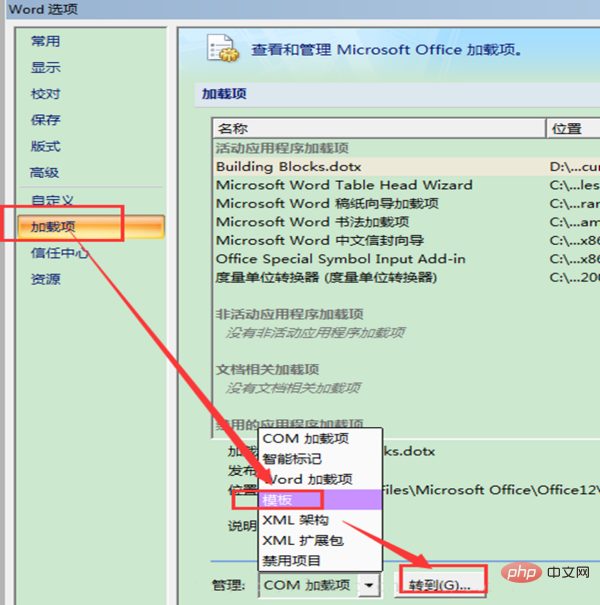Go to the 保存 options category
600x605 pixels.
tap(46, 120)
